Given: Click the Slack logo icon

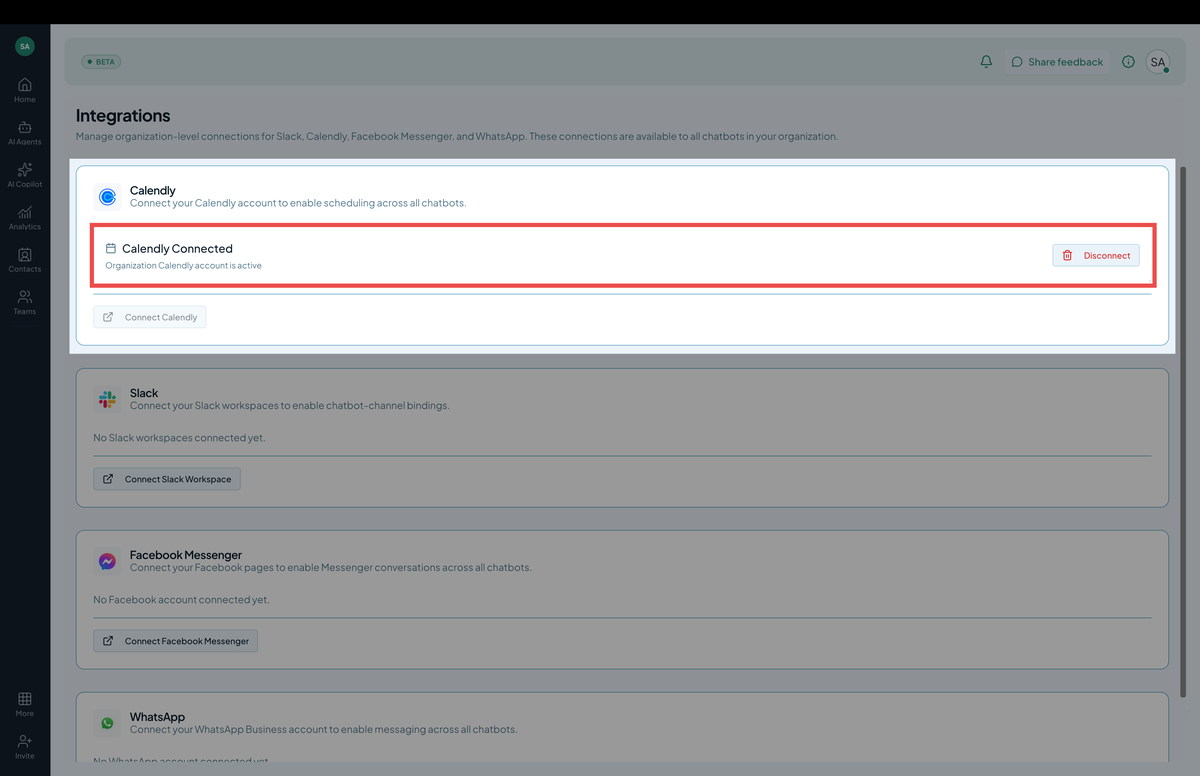Looking at the screenshot, I should click(x=107, y=399).
